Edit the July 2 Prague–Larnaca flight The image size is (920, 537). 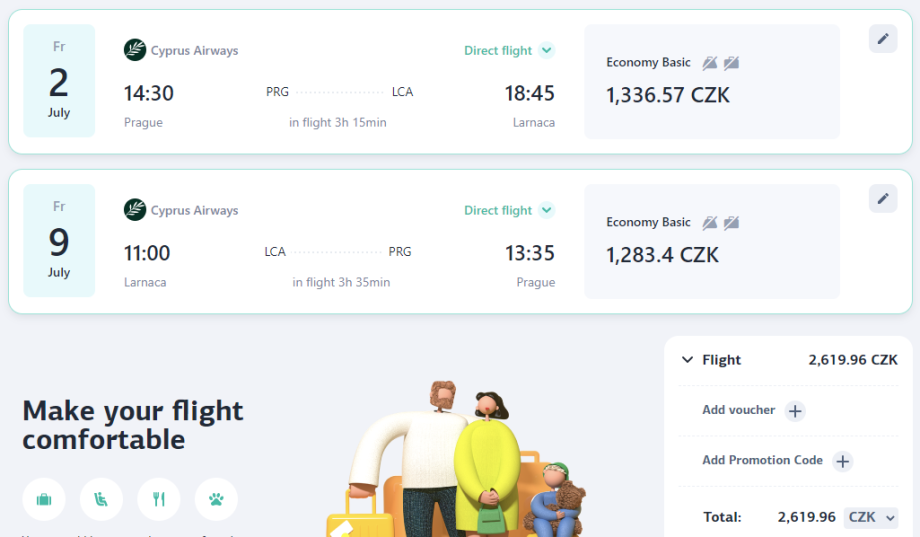[883, 39]
